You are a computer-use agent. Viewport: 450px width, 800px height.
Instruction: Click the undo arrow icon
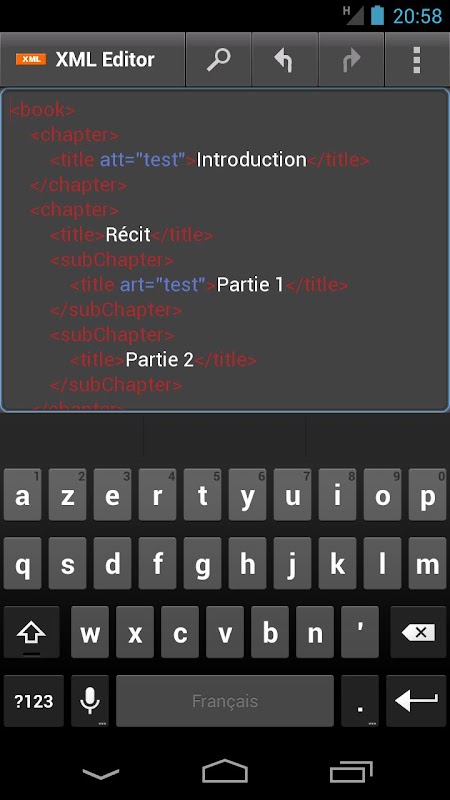pyautogui.click(x=284, y=60)
